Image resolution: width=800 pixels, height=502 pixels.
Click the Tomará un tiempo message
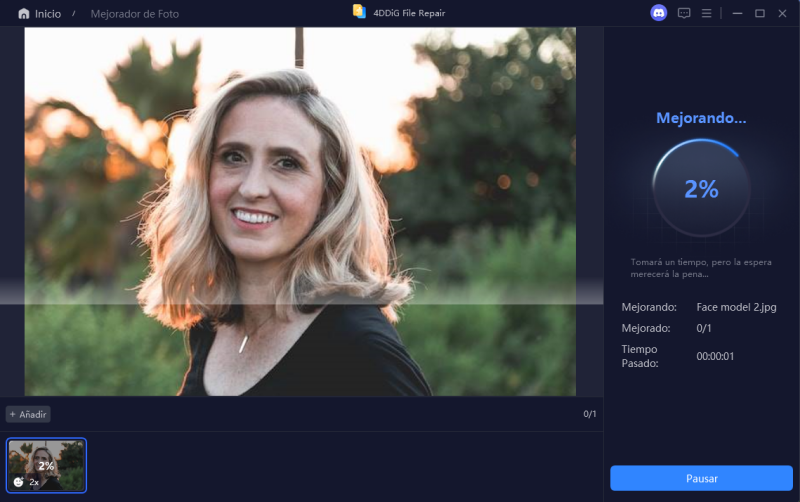coord(701,268)
